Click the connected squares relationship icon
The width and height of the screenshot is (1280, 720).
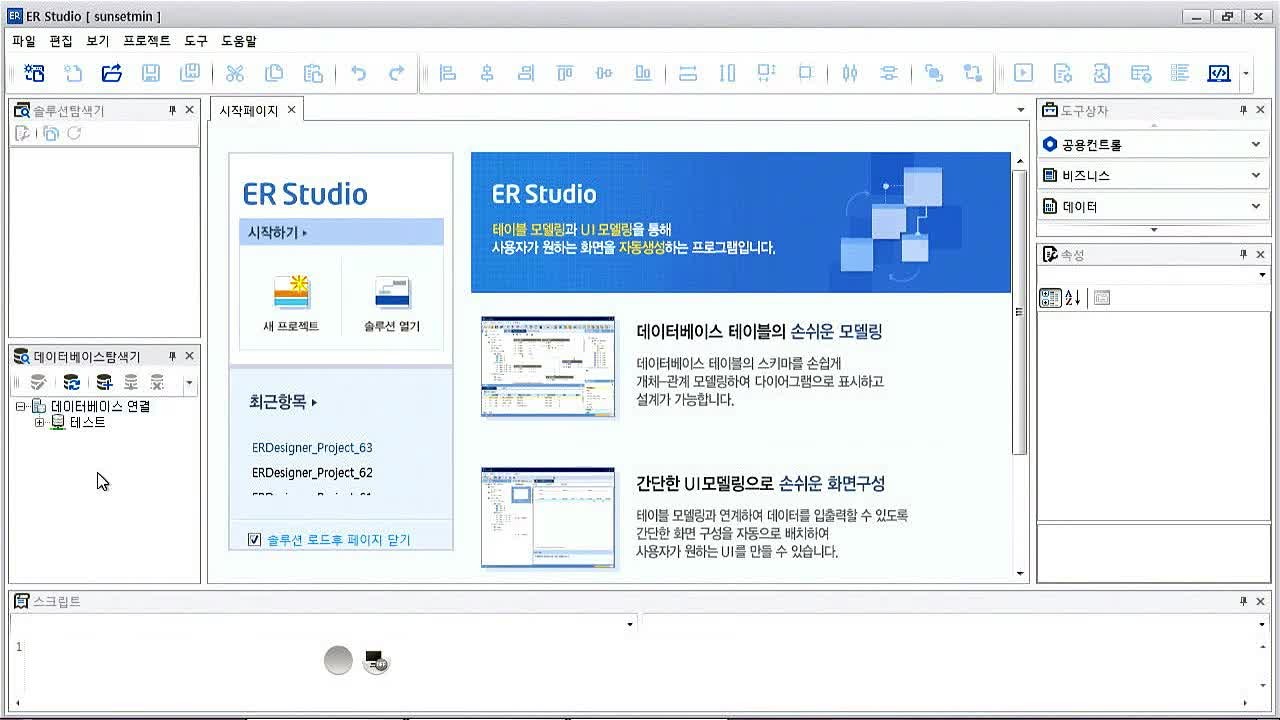point(972,73)
